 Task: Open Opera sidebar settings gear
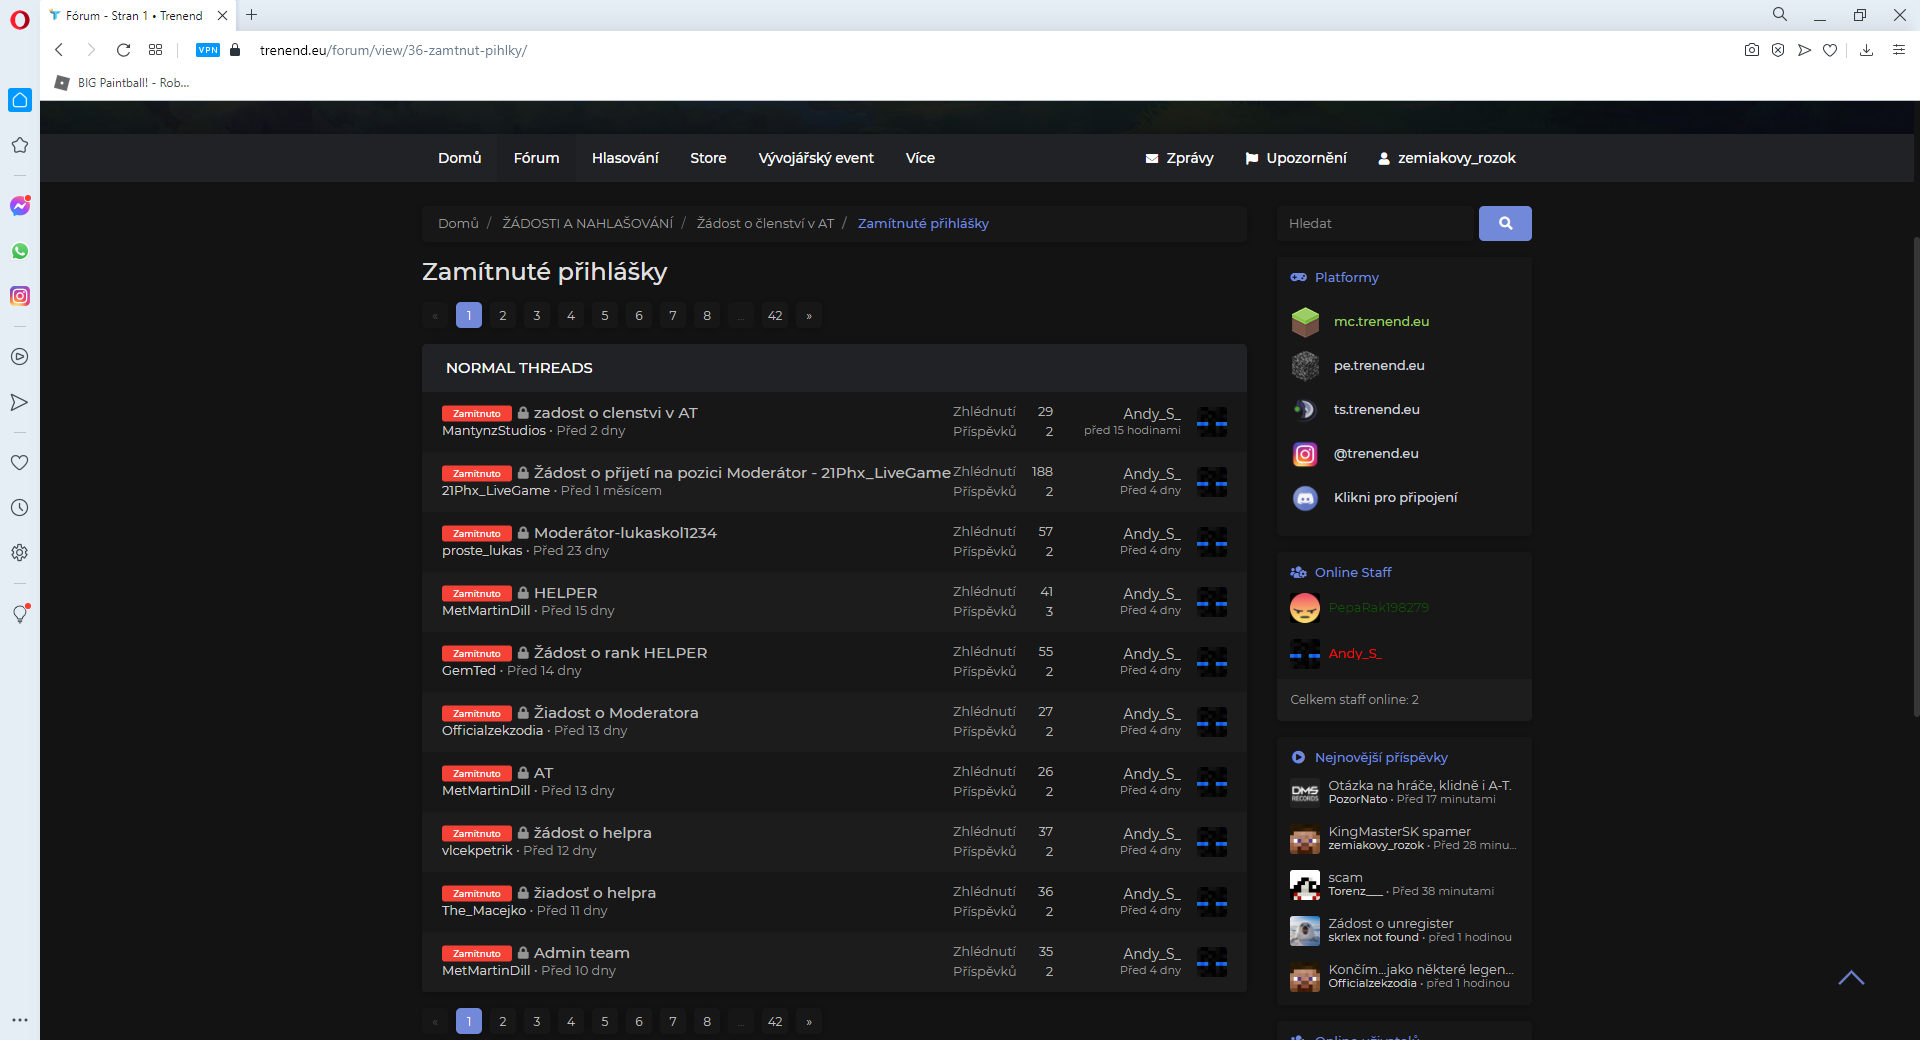20,553
